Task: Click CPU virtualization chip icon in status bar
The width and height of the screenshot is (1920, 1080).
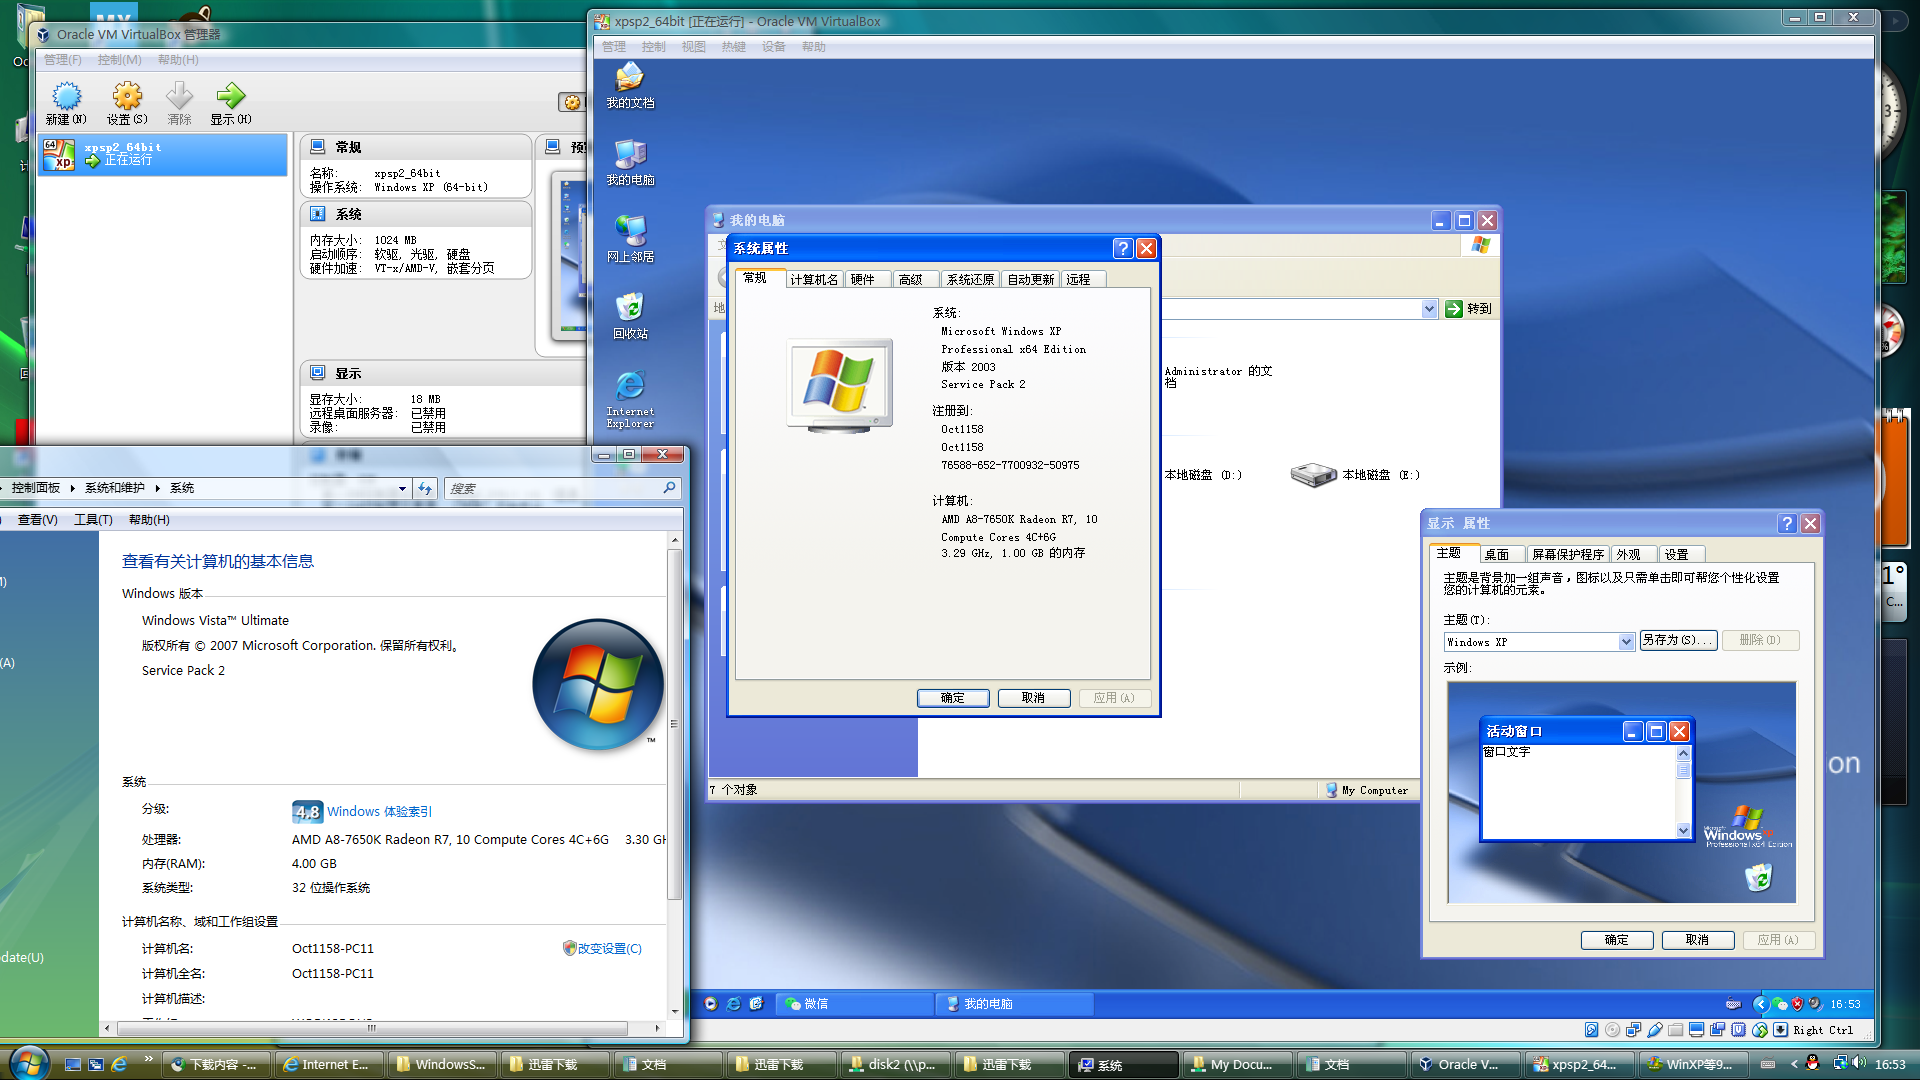Action: click(x=1739, y=1030)
